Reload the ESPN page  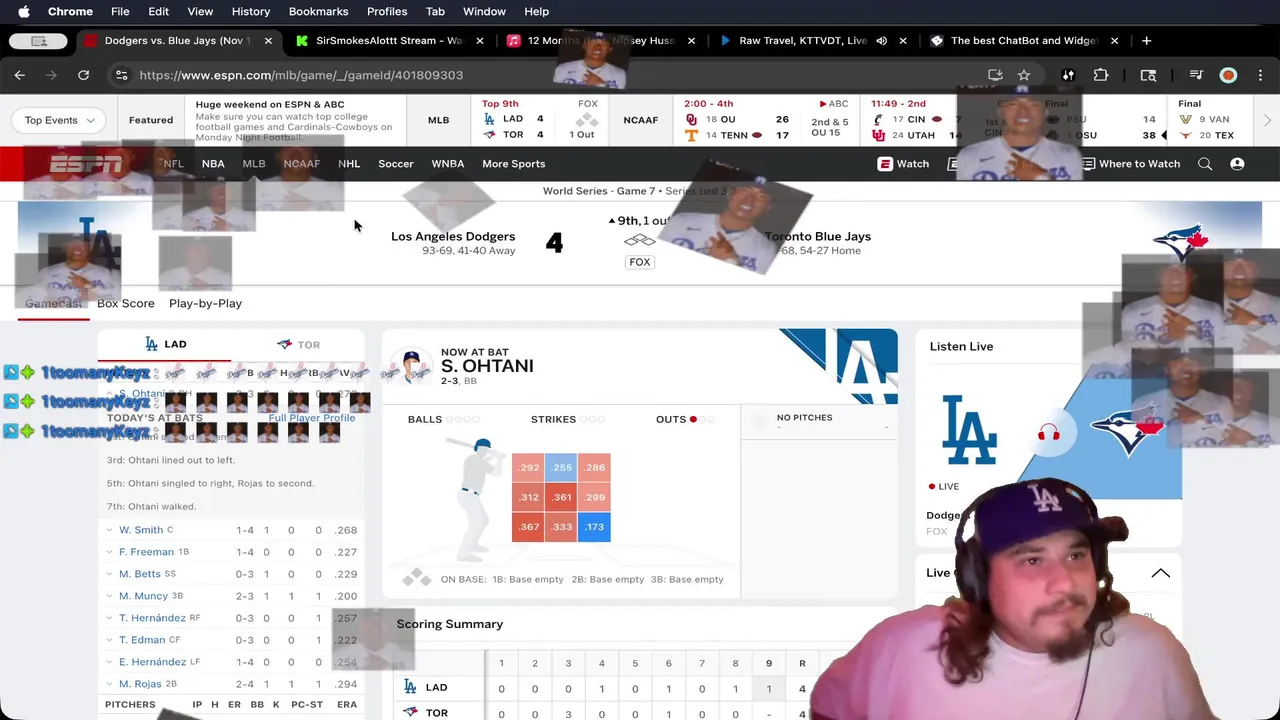point(83,75)
